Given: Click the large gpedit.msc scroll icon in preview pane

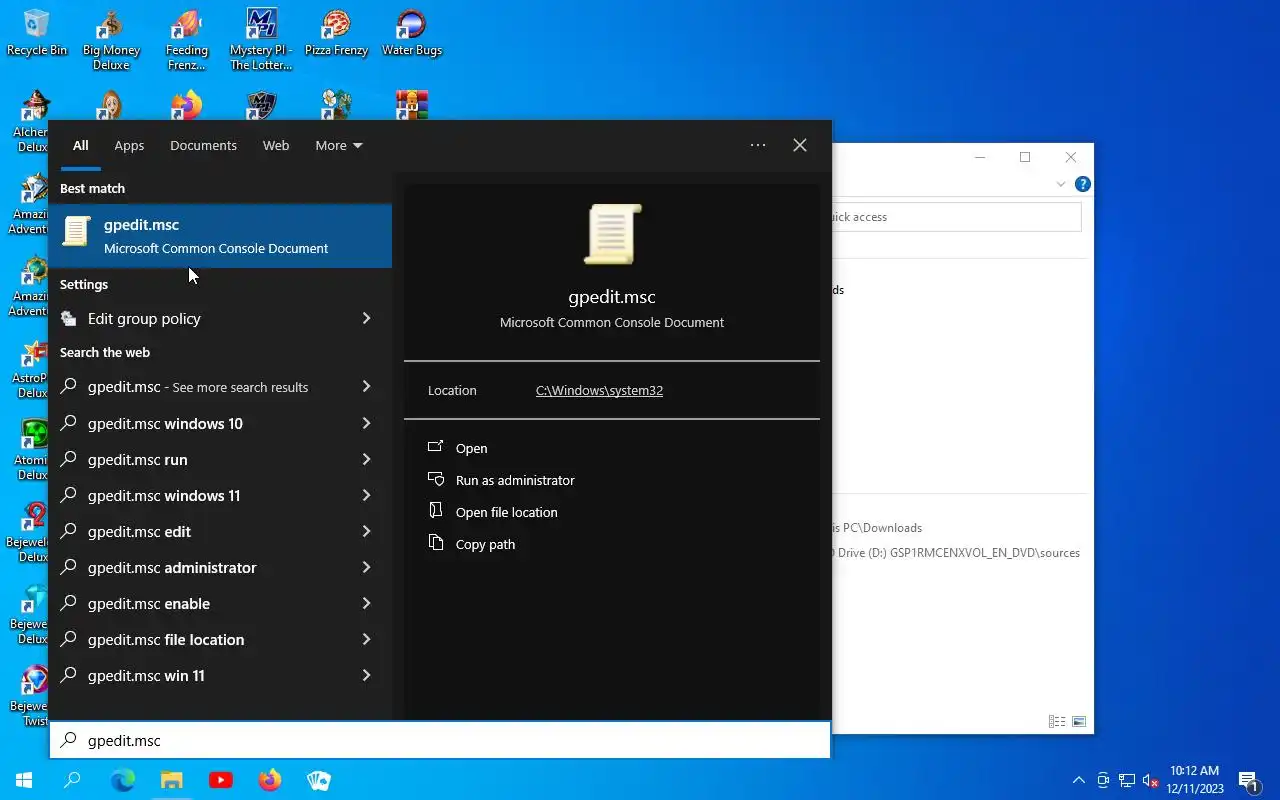Looking at the screenshot, I should point(612,235).
